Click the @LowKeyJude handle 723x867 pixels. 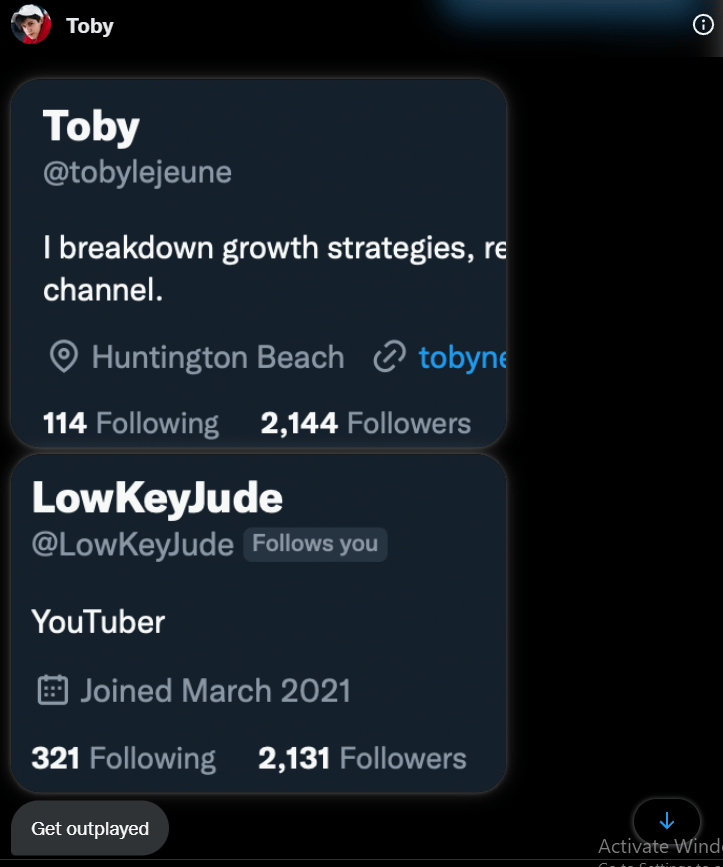click(132, 545)
